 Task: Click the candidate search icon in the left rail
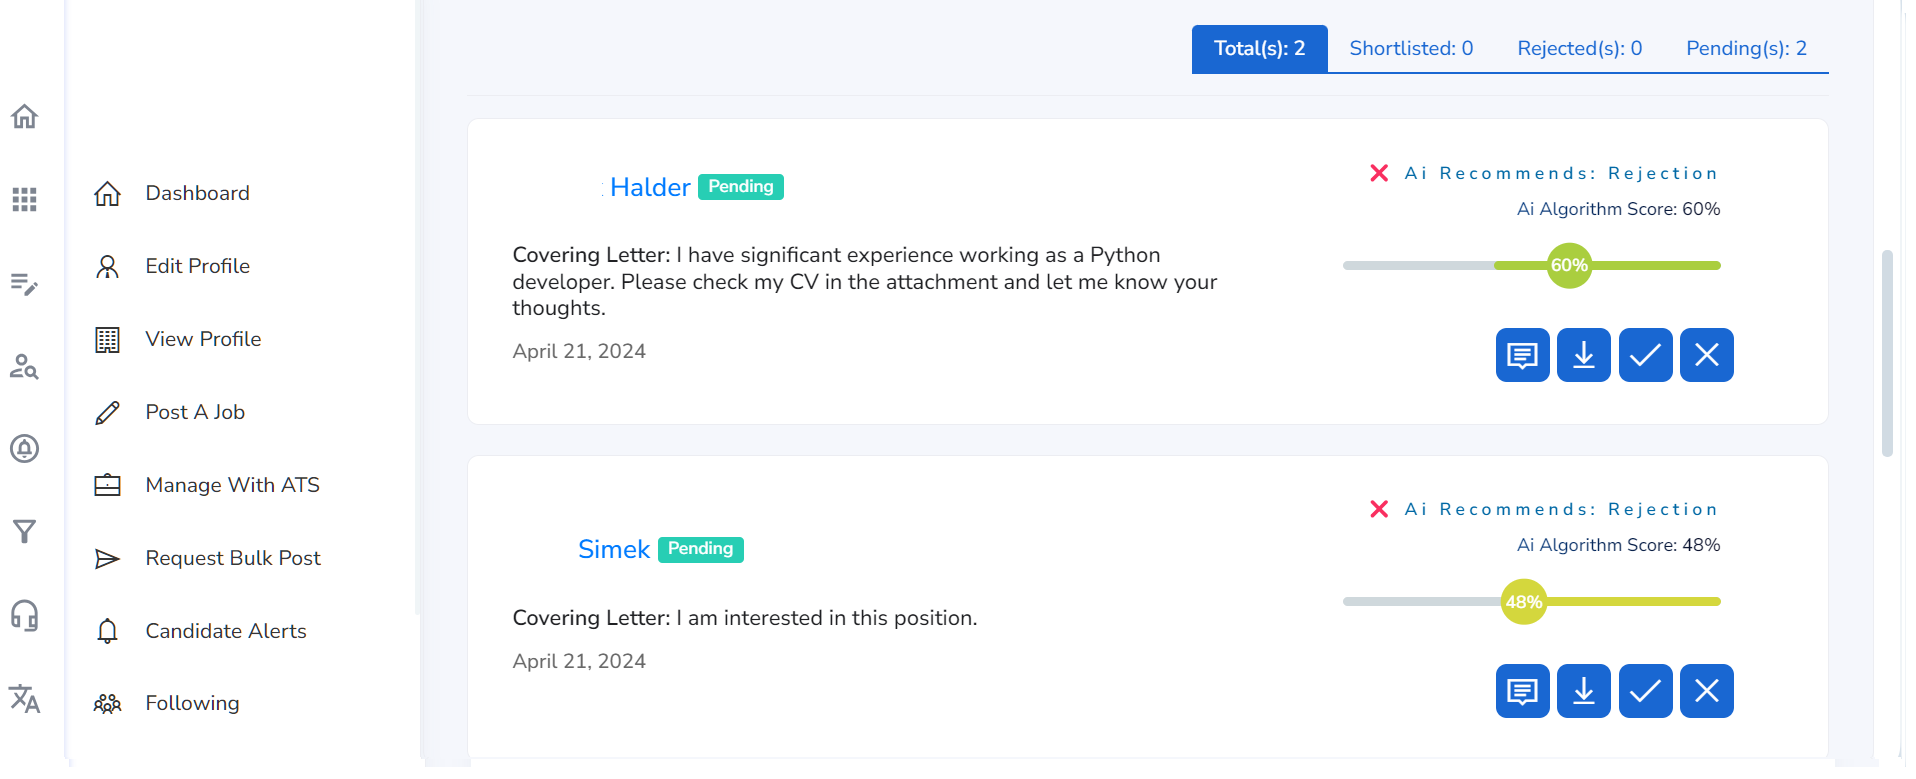click(x=25, y=367)
